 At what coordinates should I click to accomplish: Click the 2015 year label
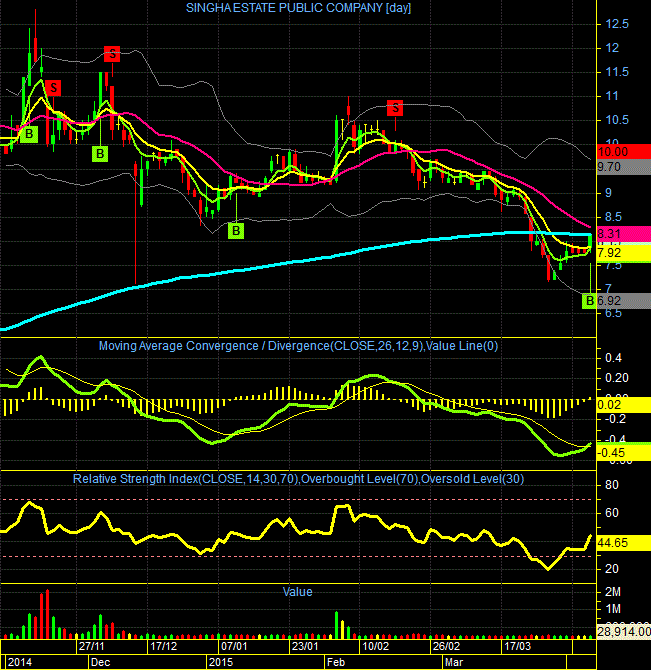[221, 662]
